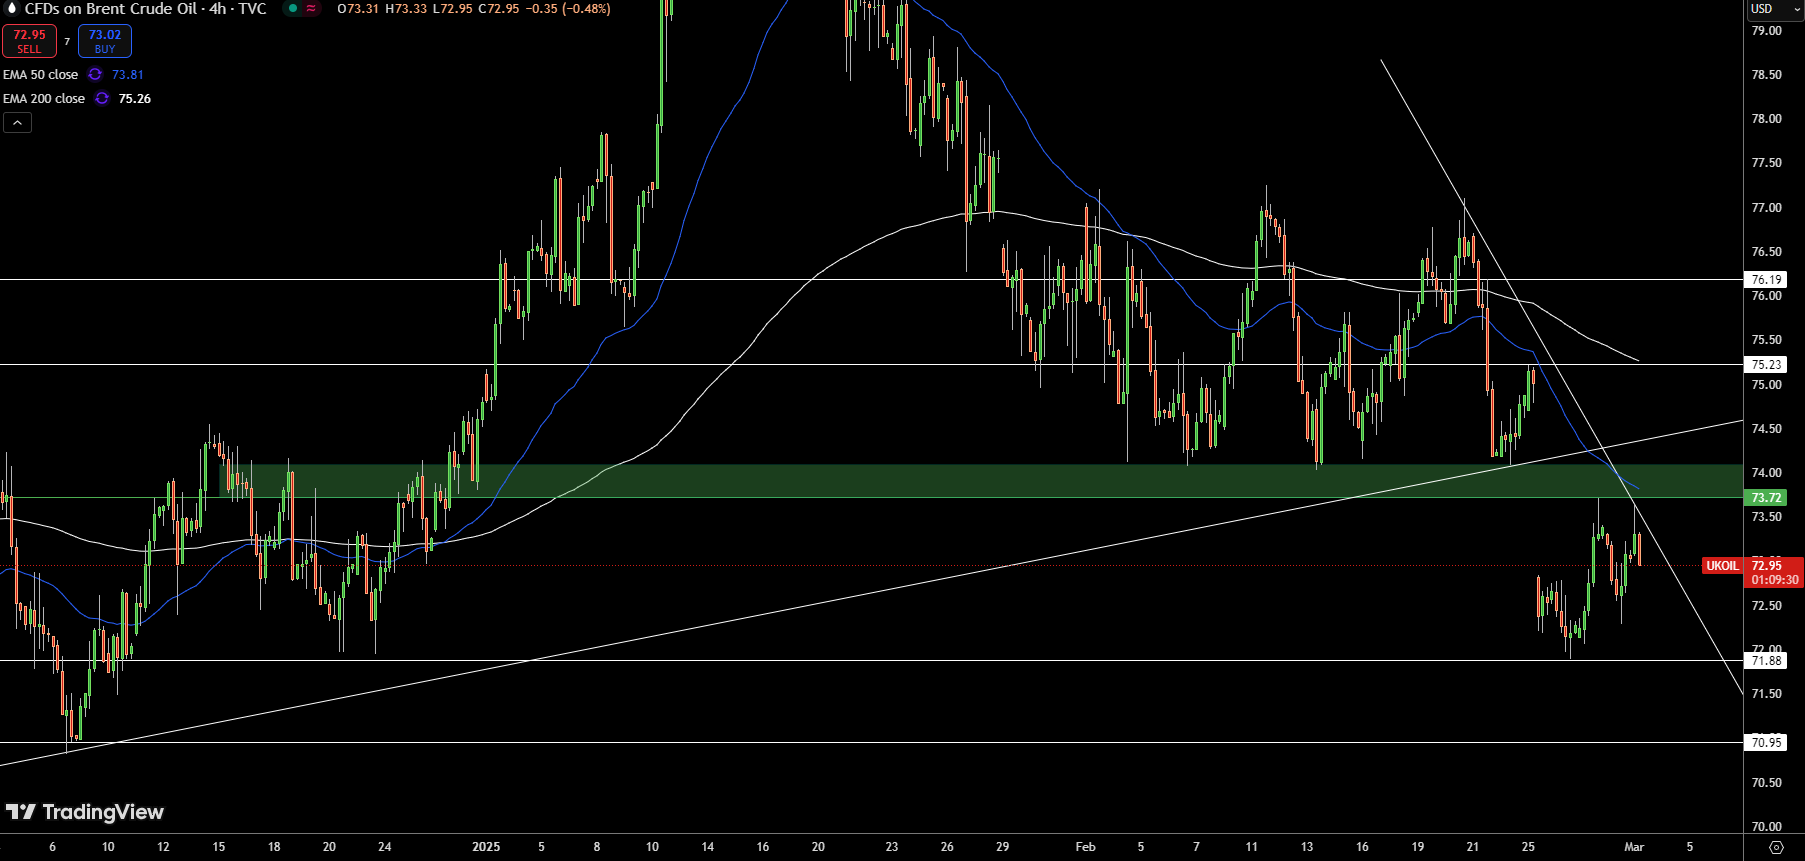Click the EMA 200 refresh cycle icon

tap(102, 98)
